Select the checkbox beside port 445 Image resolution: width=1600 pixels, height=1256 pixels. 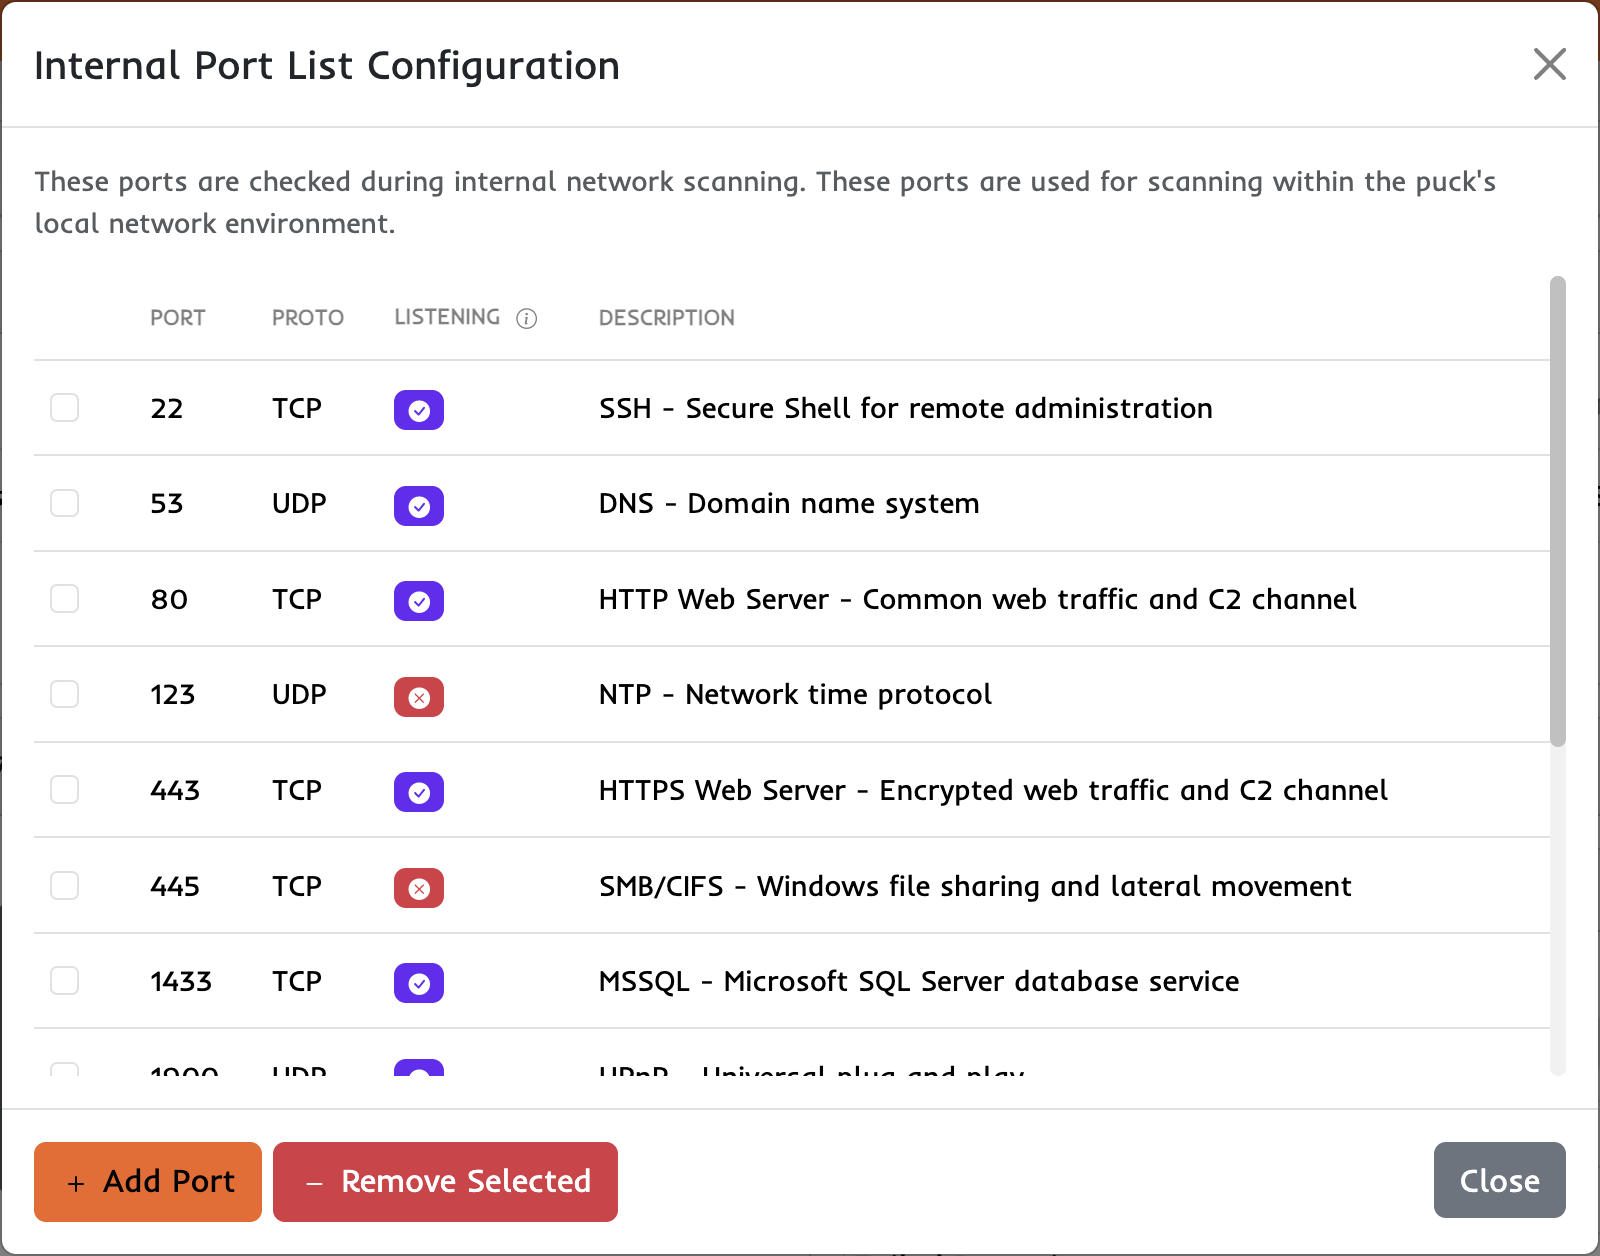[64, 885]
